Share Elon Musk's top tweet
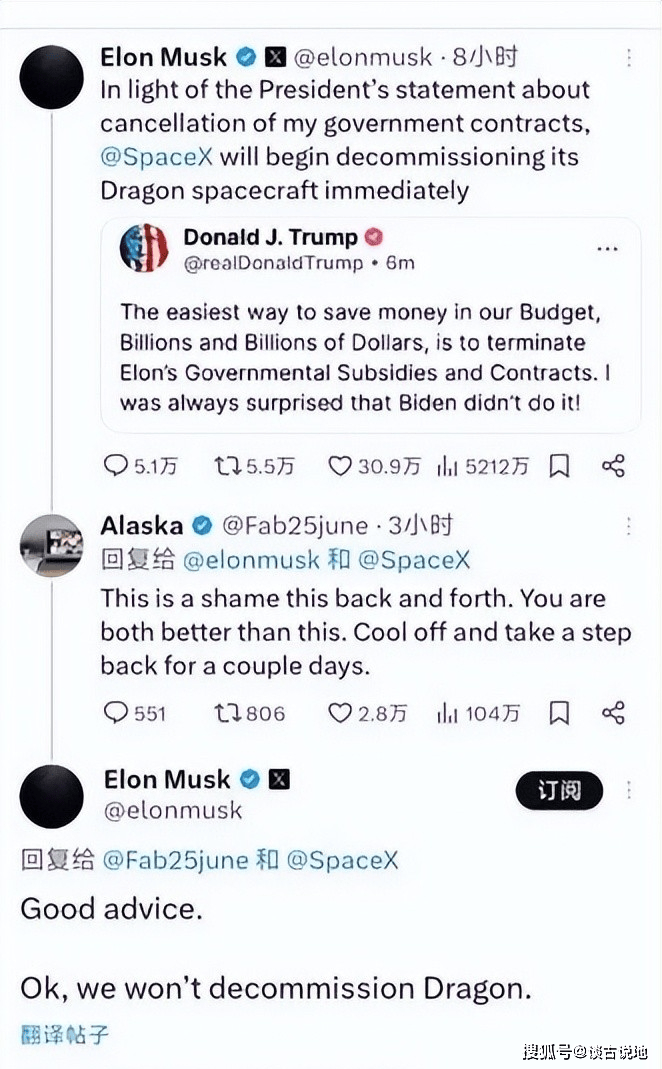 coord(613,465)
